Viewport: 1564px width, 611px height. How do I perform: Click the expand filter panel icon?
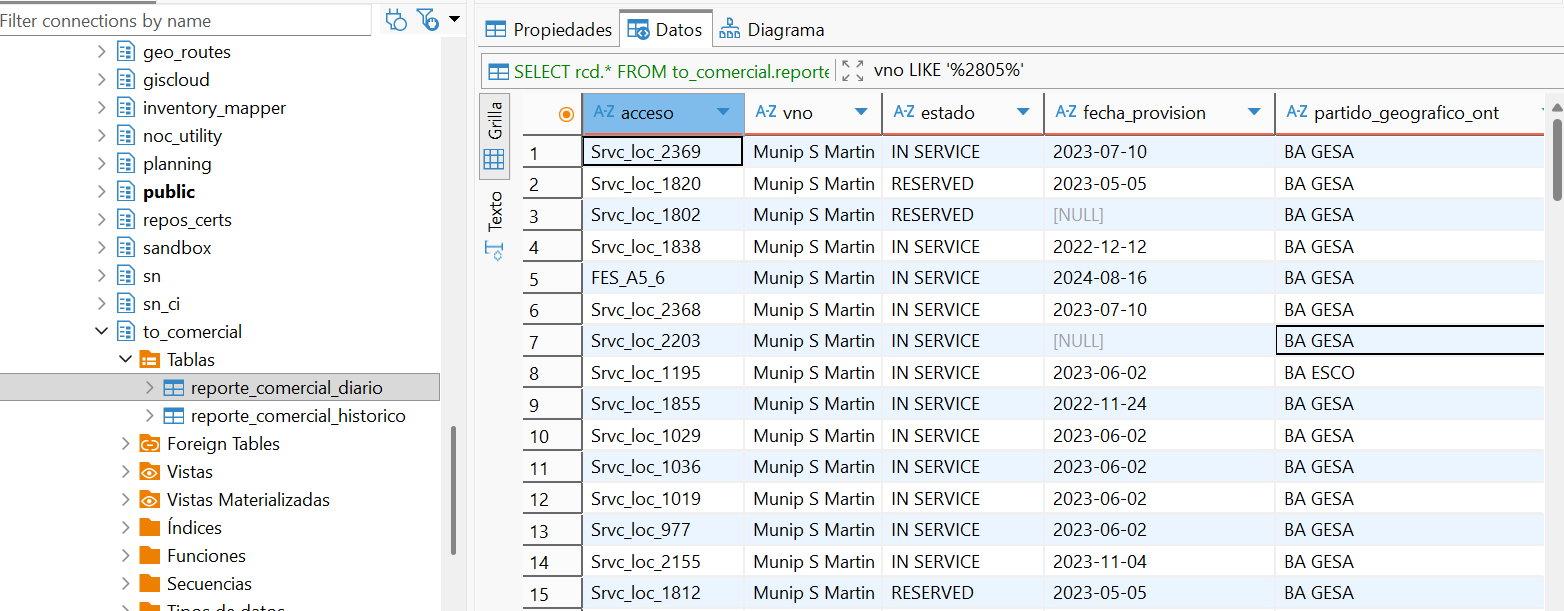click(x=852, y=70)
